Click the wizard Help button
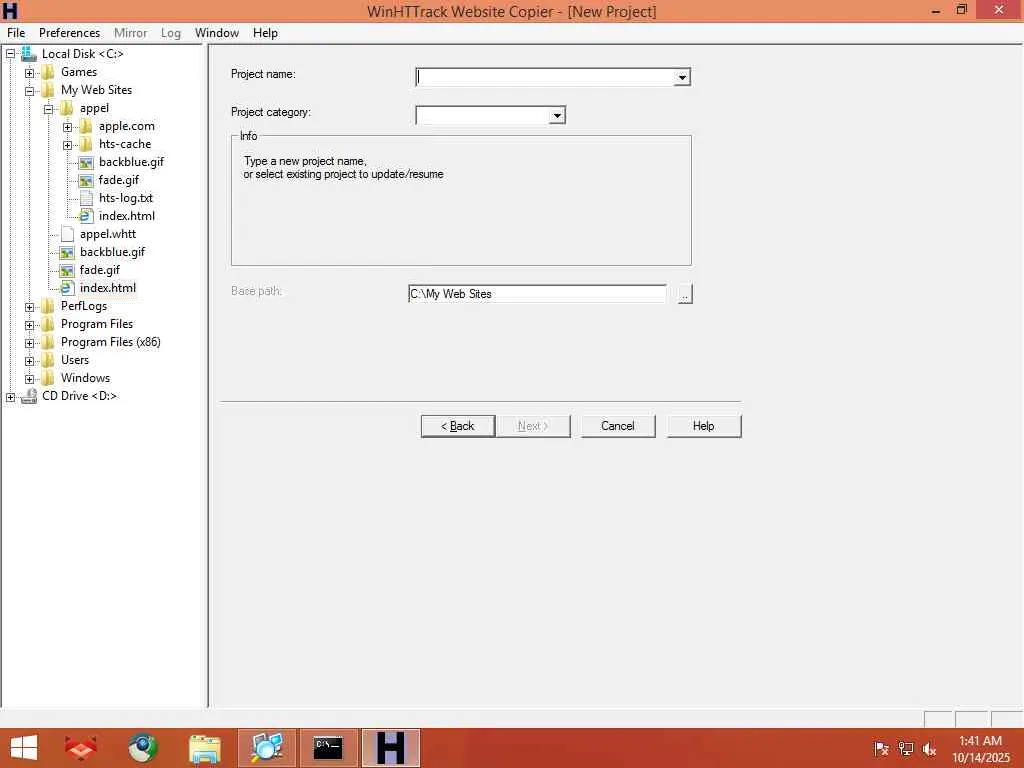1024x768 pixels. tap(704, 426)
